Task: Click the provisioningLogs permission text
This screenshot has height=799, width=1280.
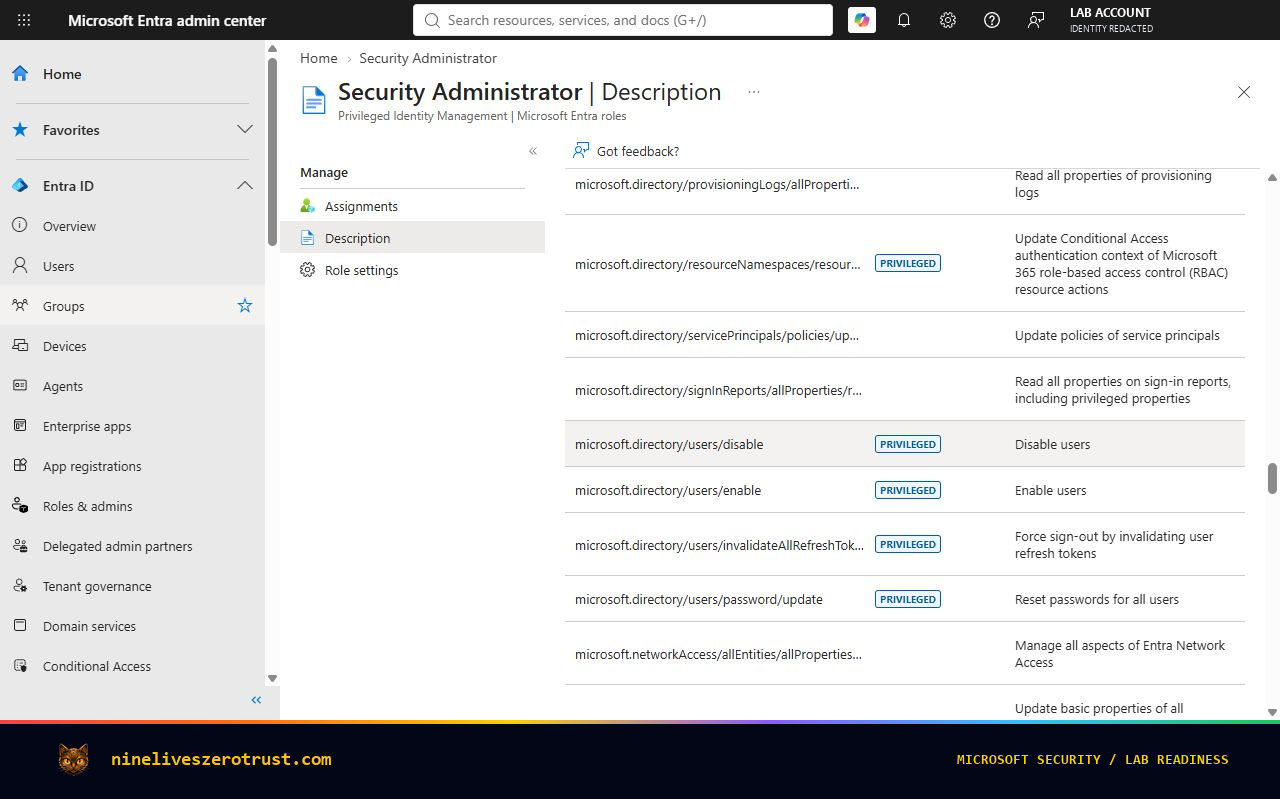Action: 717,184
